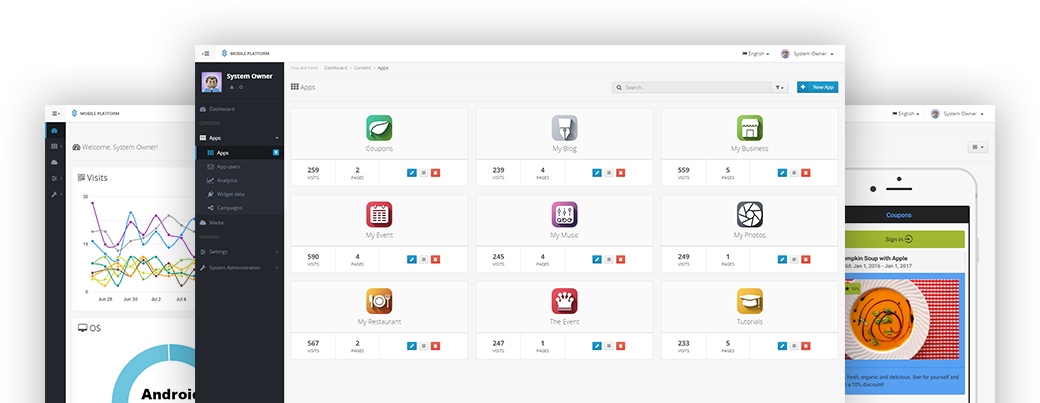Click dashboard home icon in left window sidebar
Screen dimensions: 1040x403
(54, 131)
